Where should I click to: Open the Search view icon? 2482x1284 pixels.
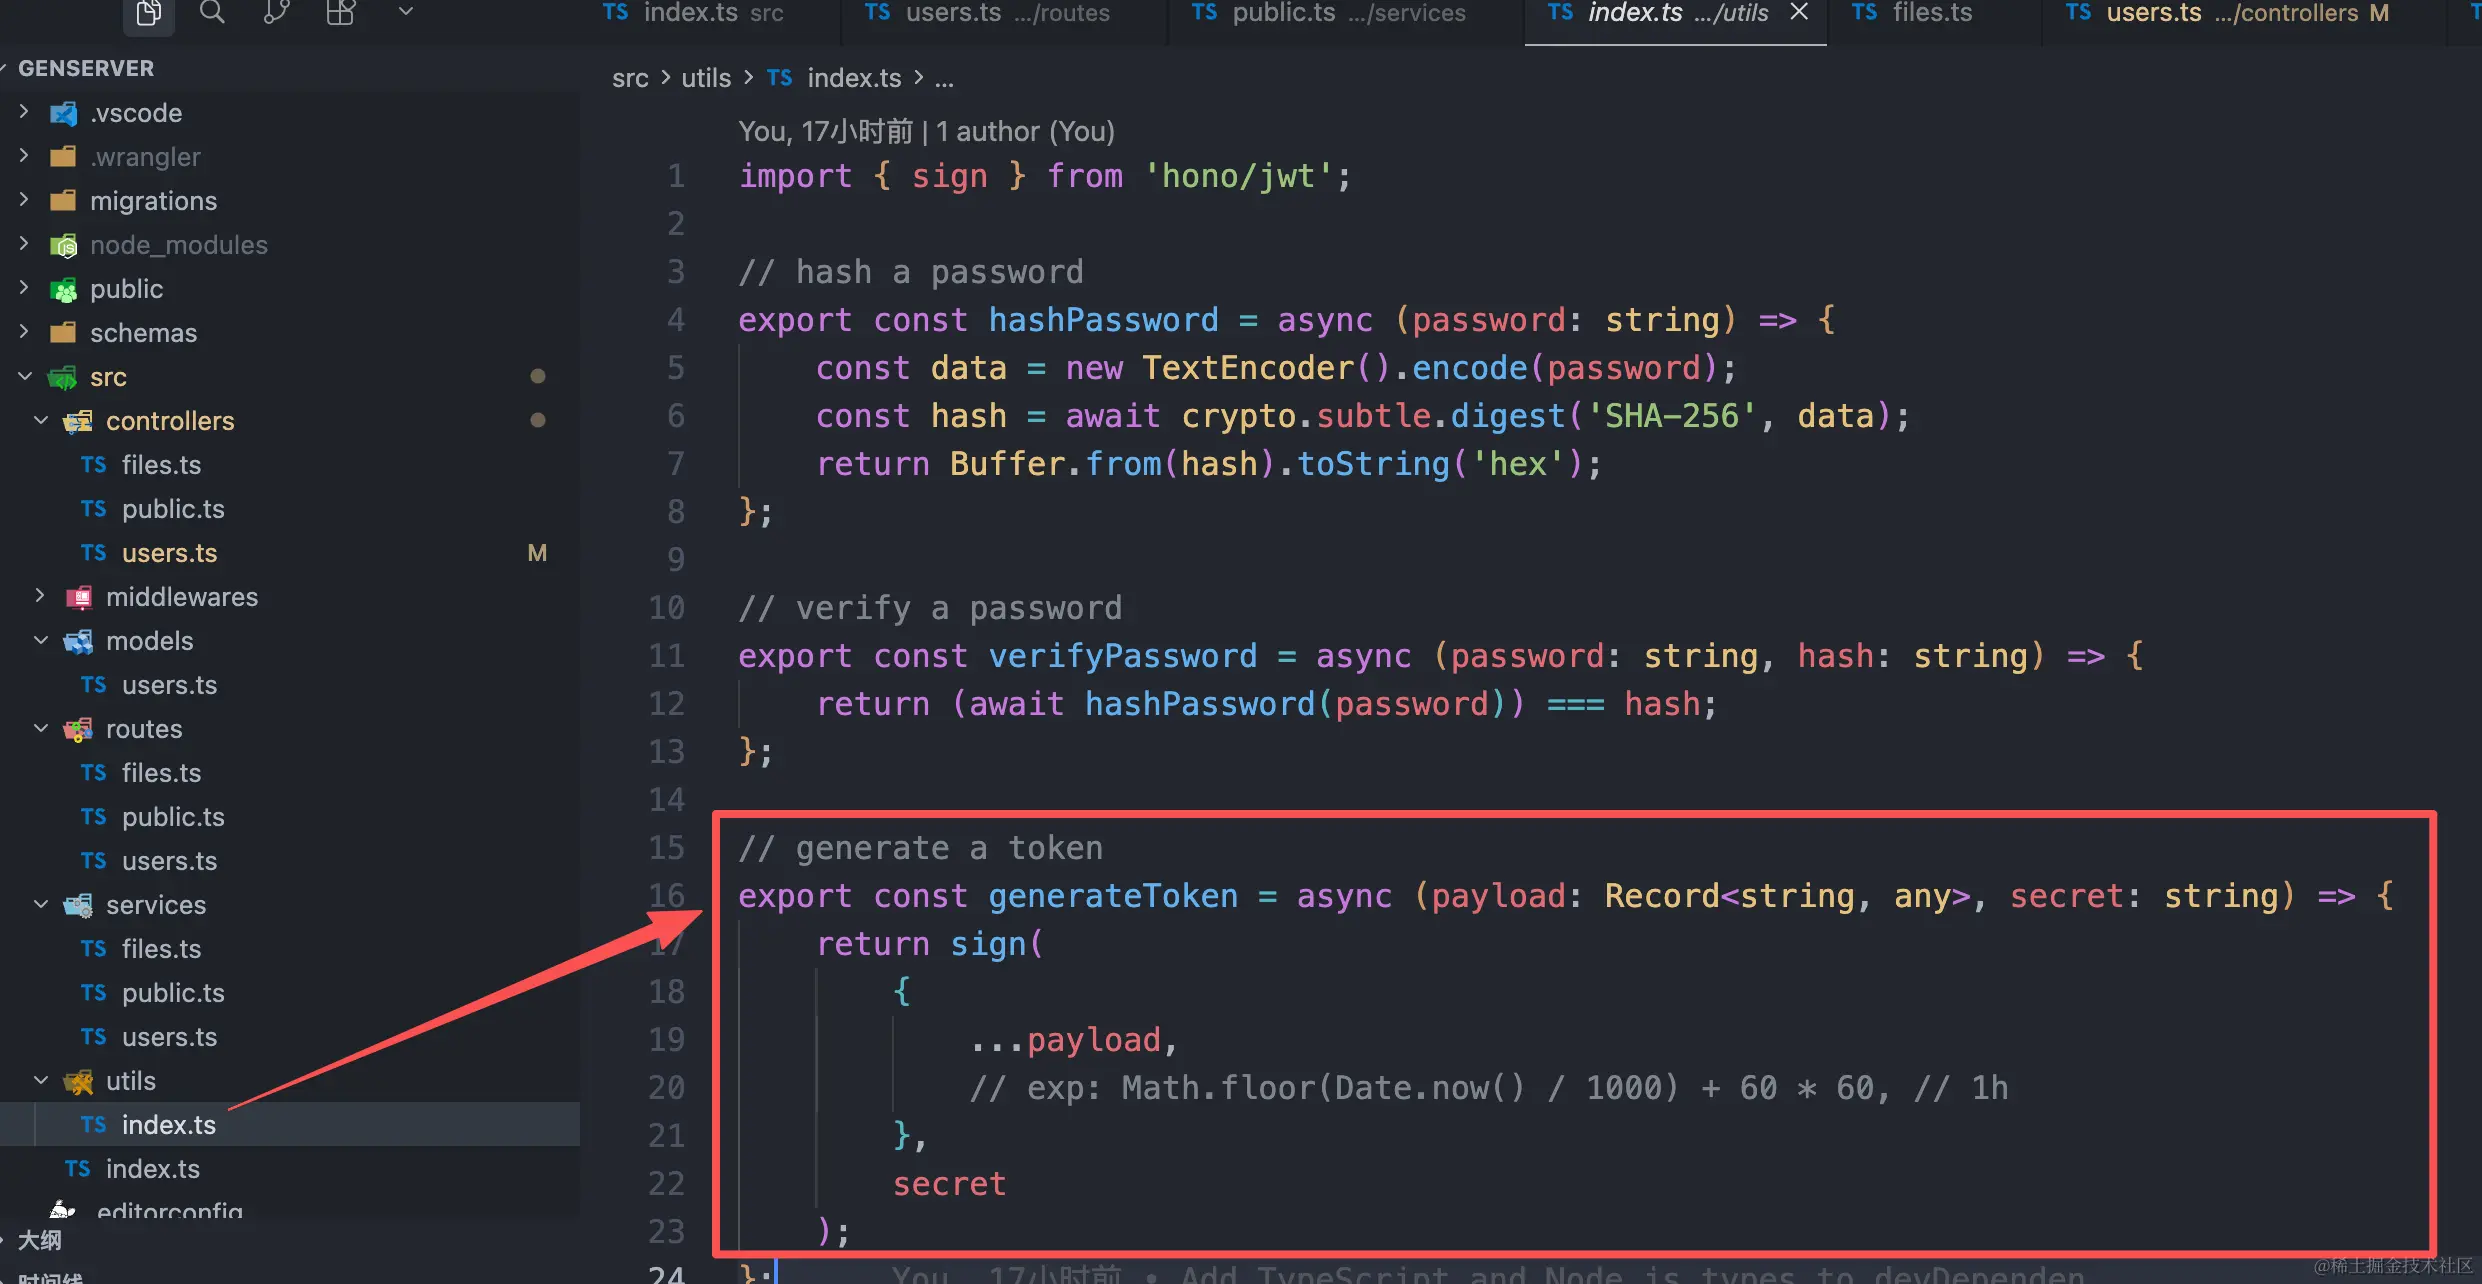212,13
